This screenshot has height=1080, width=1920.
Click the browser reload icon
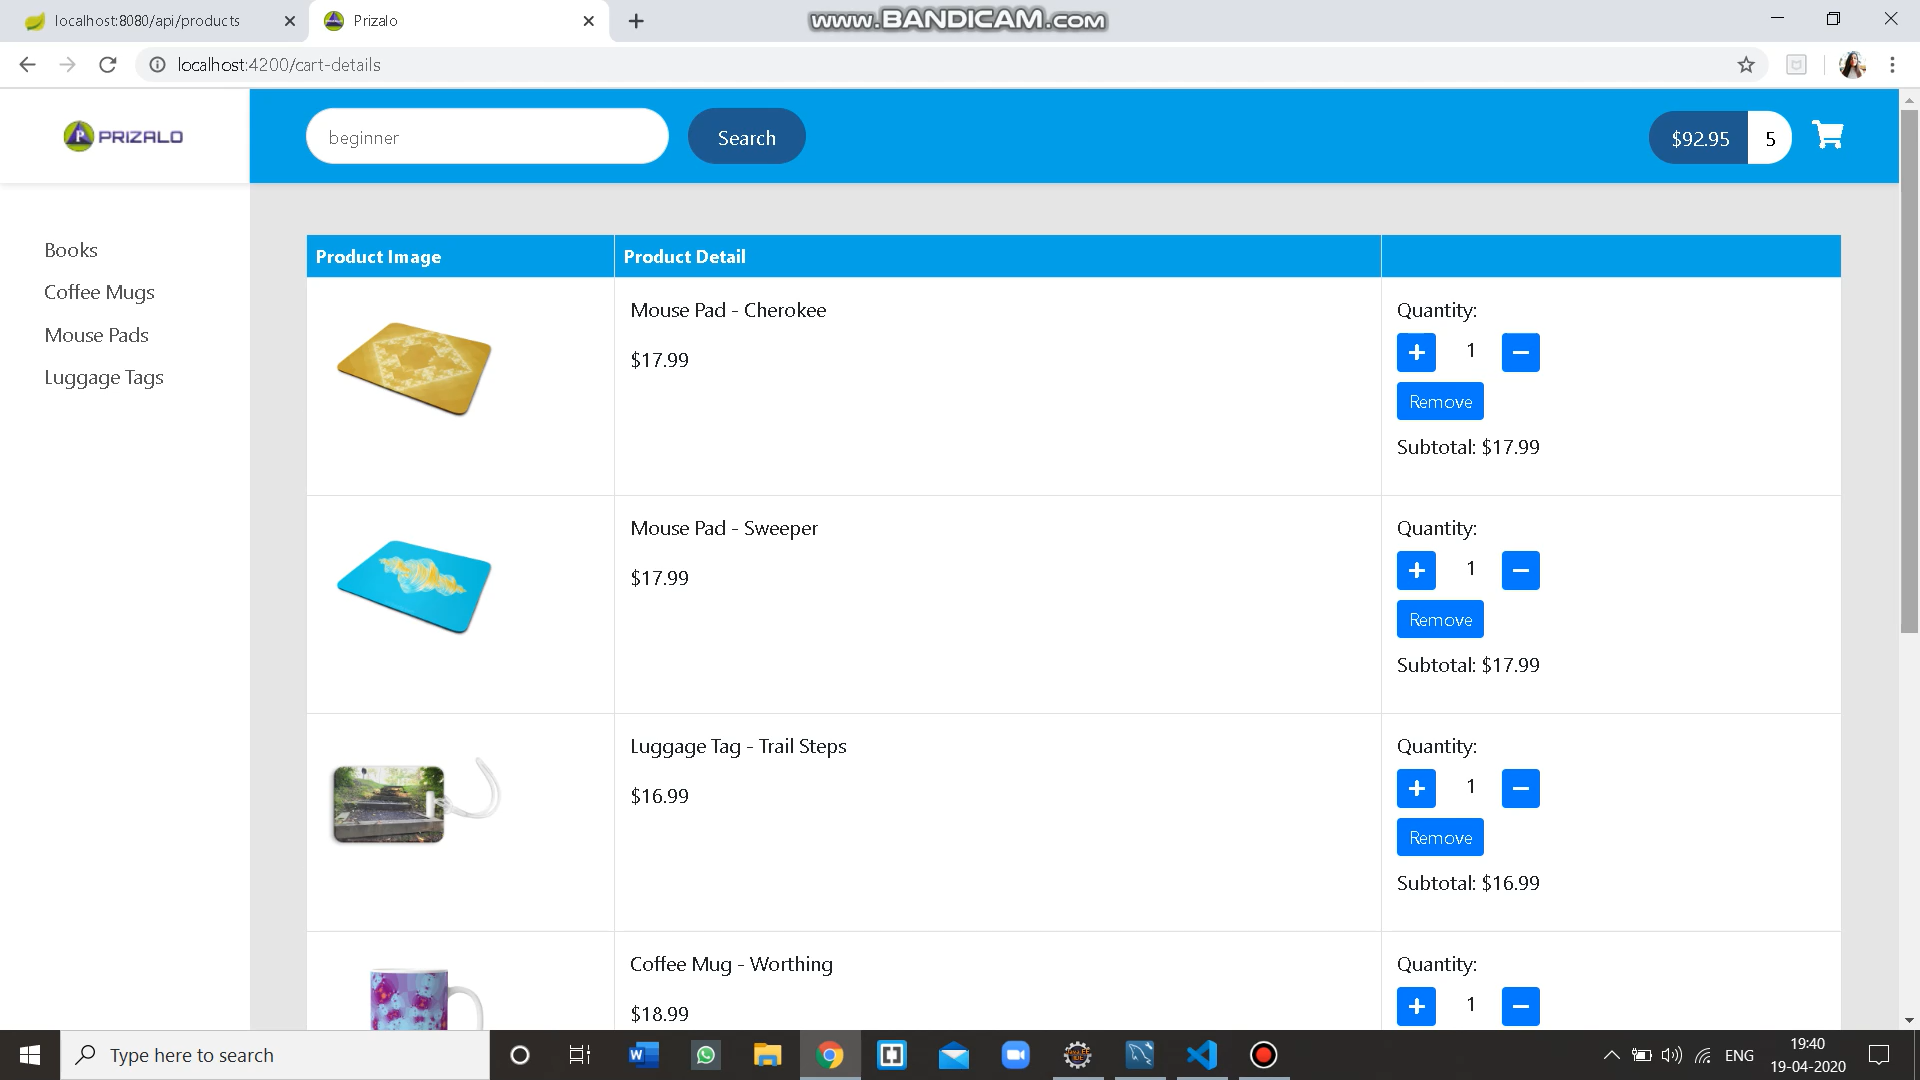(108, 64)
